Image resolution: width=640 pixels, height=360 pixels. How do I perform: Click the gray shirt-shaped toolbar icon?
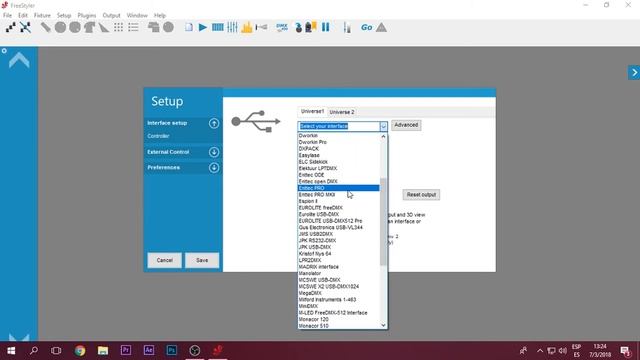89,27
